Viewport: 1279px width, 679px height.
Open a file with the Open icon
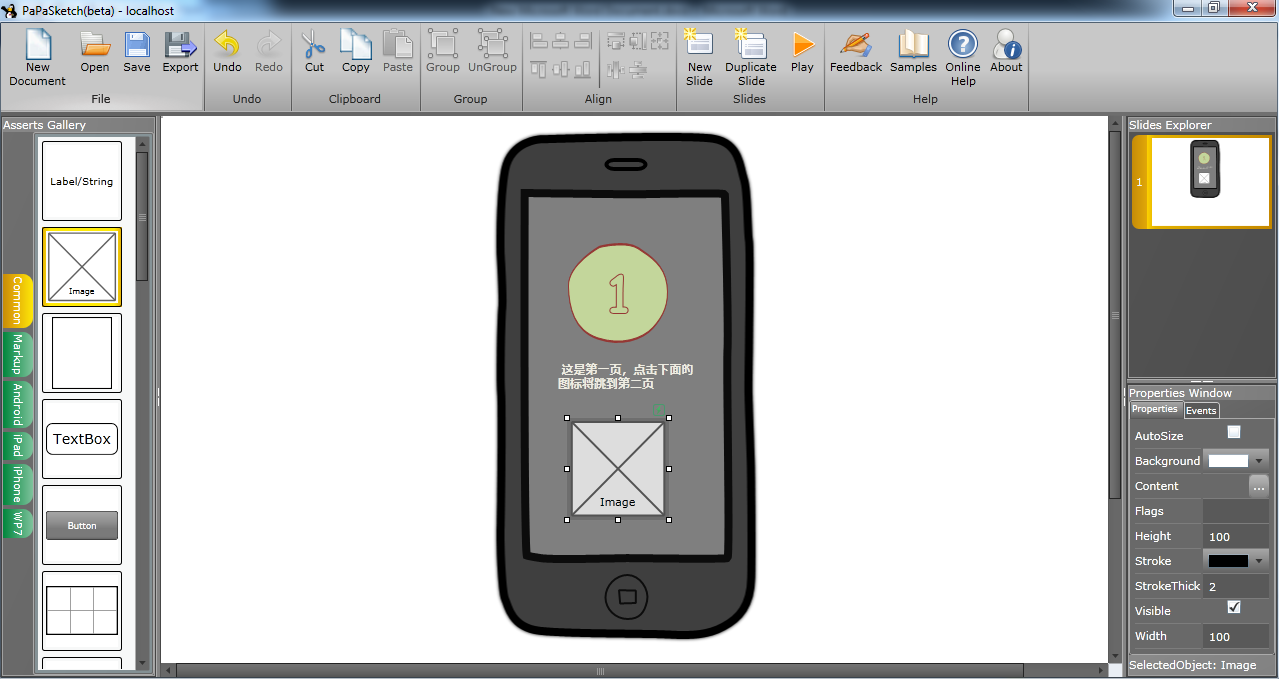point(95,53)
